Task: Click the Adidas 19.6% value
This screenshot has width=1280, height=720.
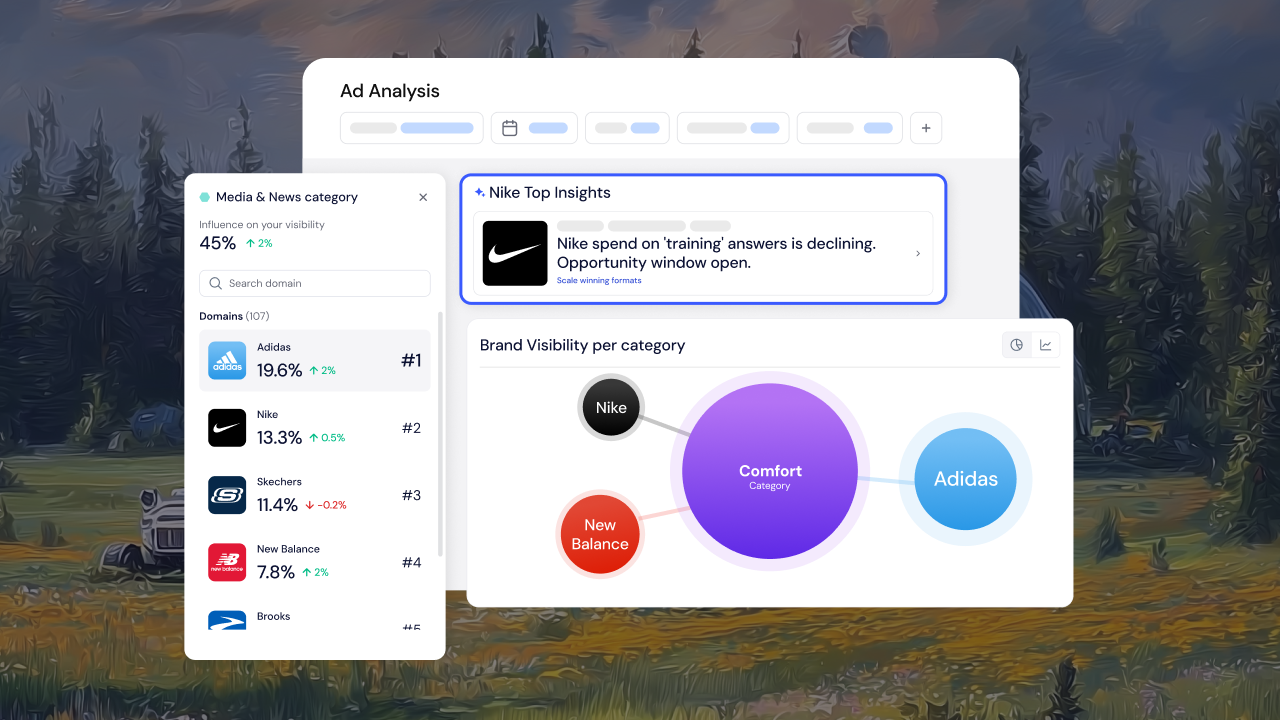Action: [280, 371]
